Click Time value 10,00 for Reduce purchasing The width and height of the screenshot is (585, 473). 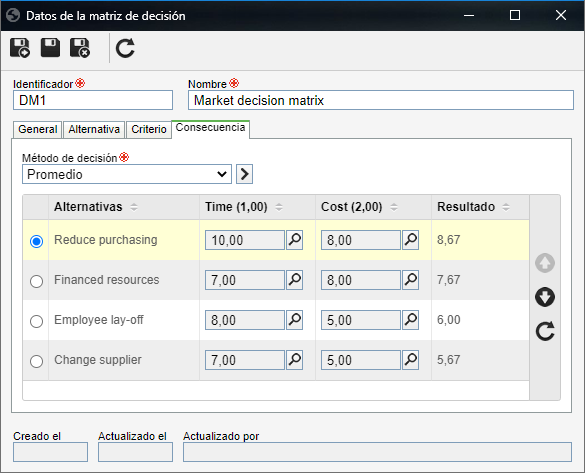pyautogui.click(x=245, y=240)
